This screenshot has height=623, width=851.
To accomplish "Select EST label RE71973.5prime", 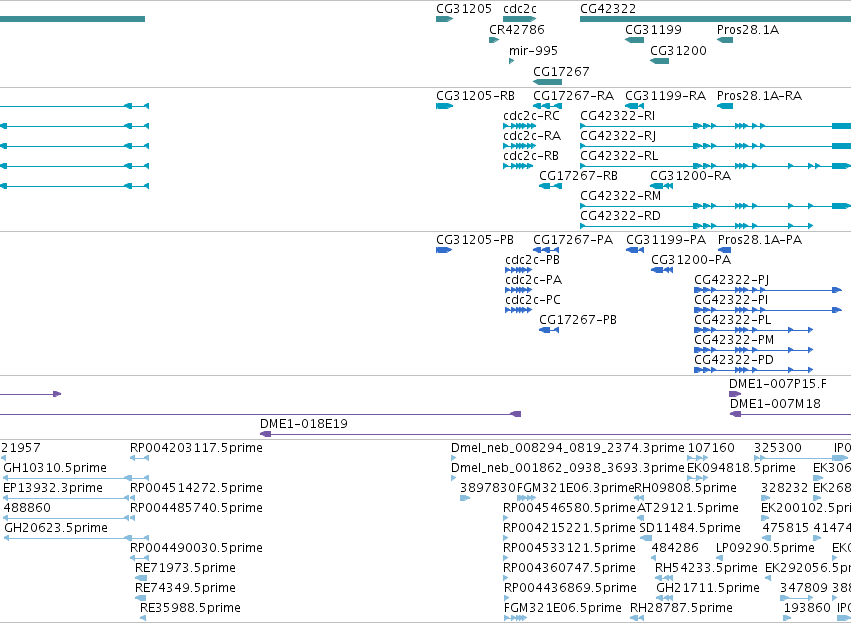I will (186, 569).
